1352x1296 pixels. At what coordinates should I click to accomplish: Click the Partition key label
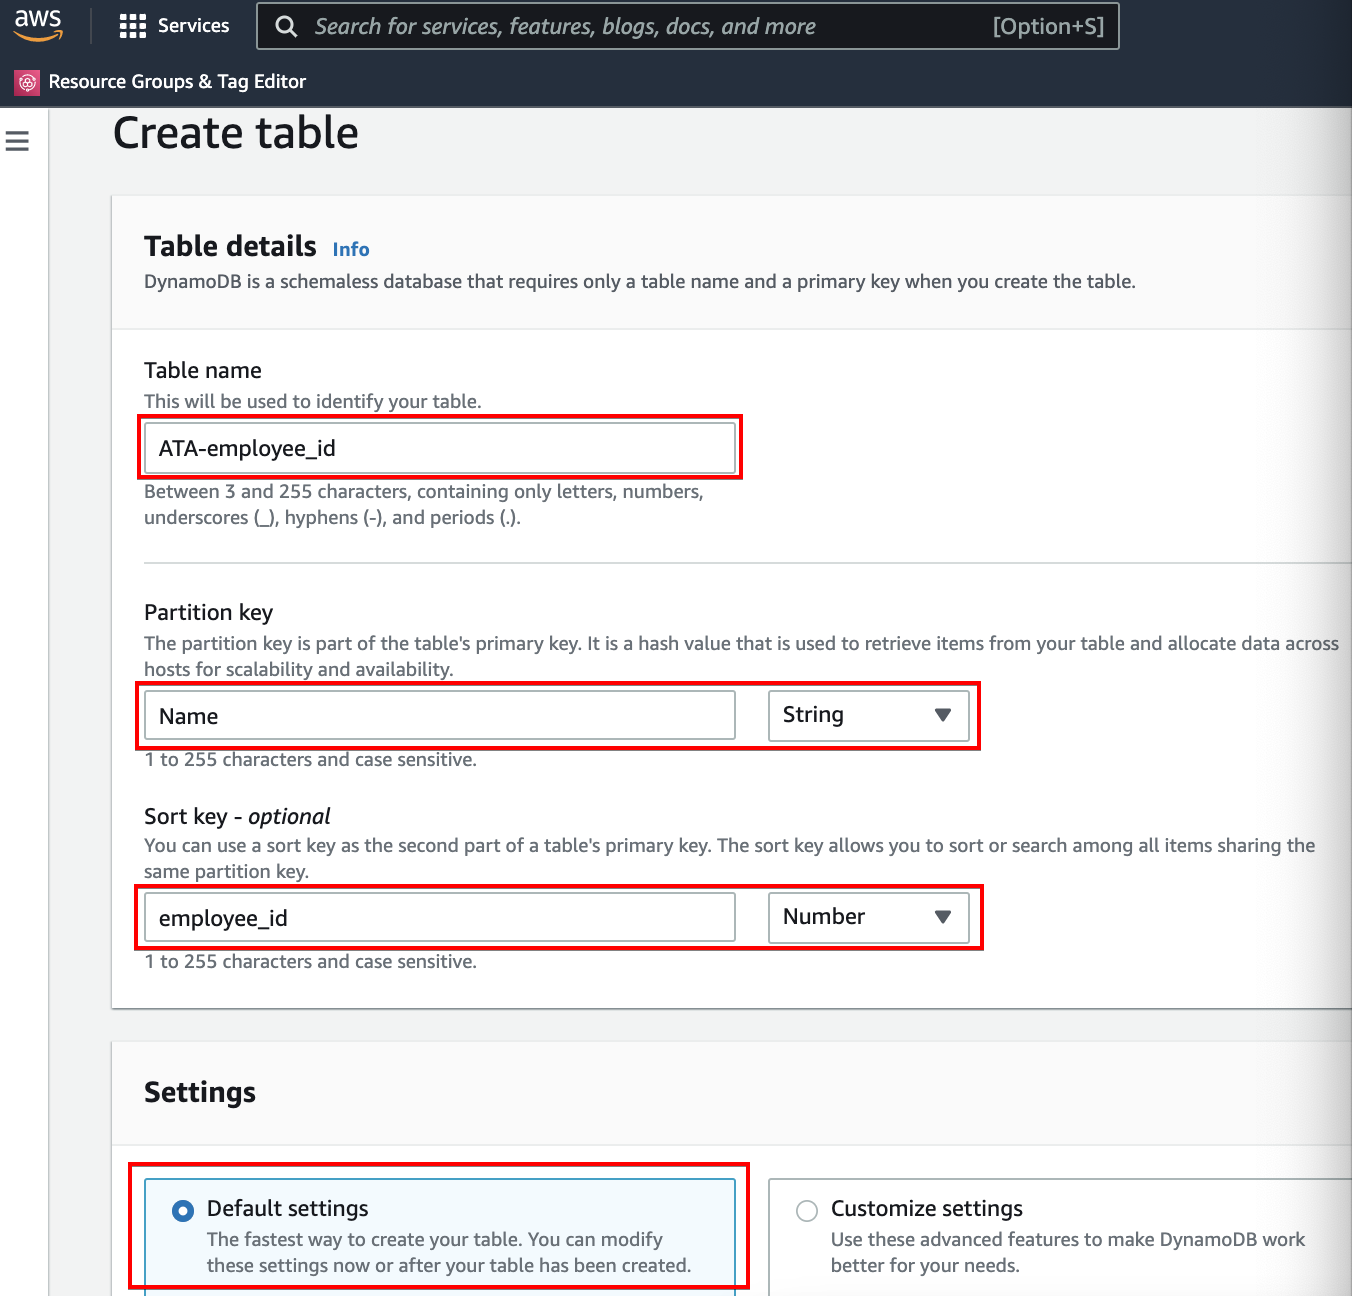208,612
